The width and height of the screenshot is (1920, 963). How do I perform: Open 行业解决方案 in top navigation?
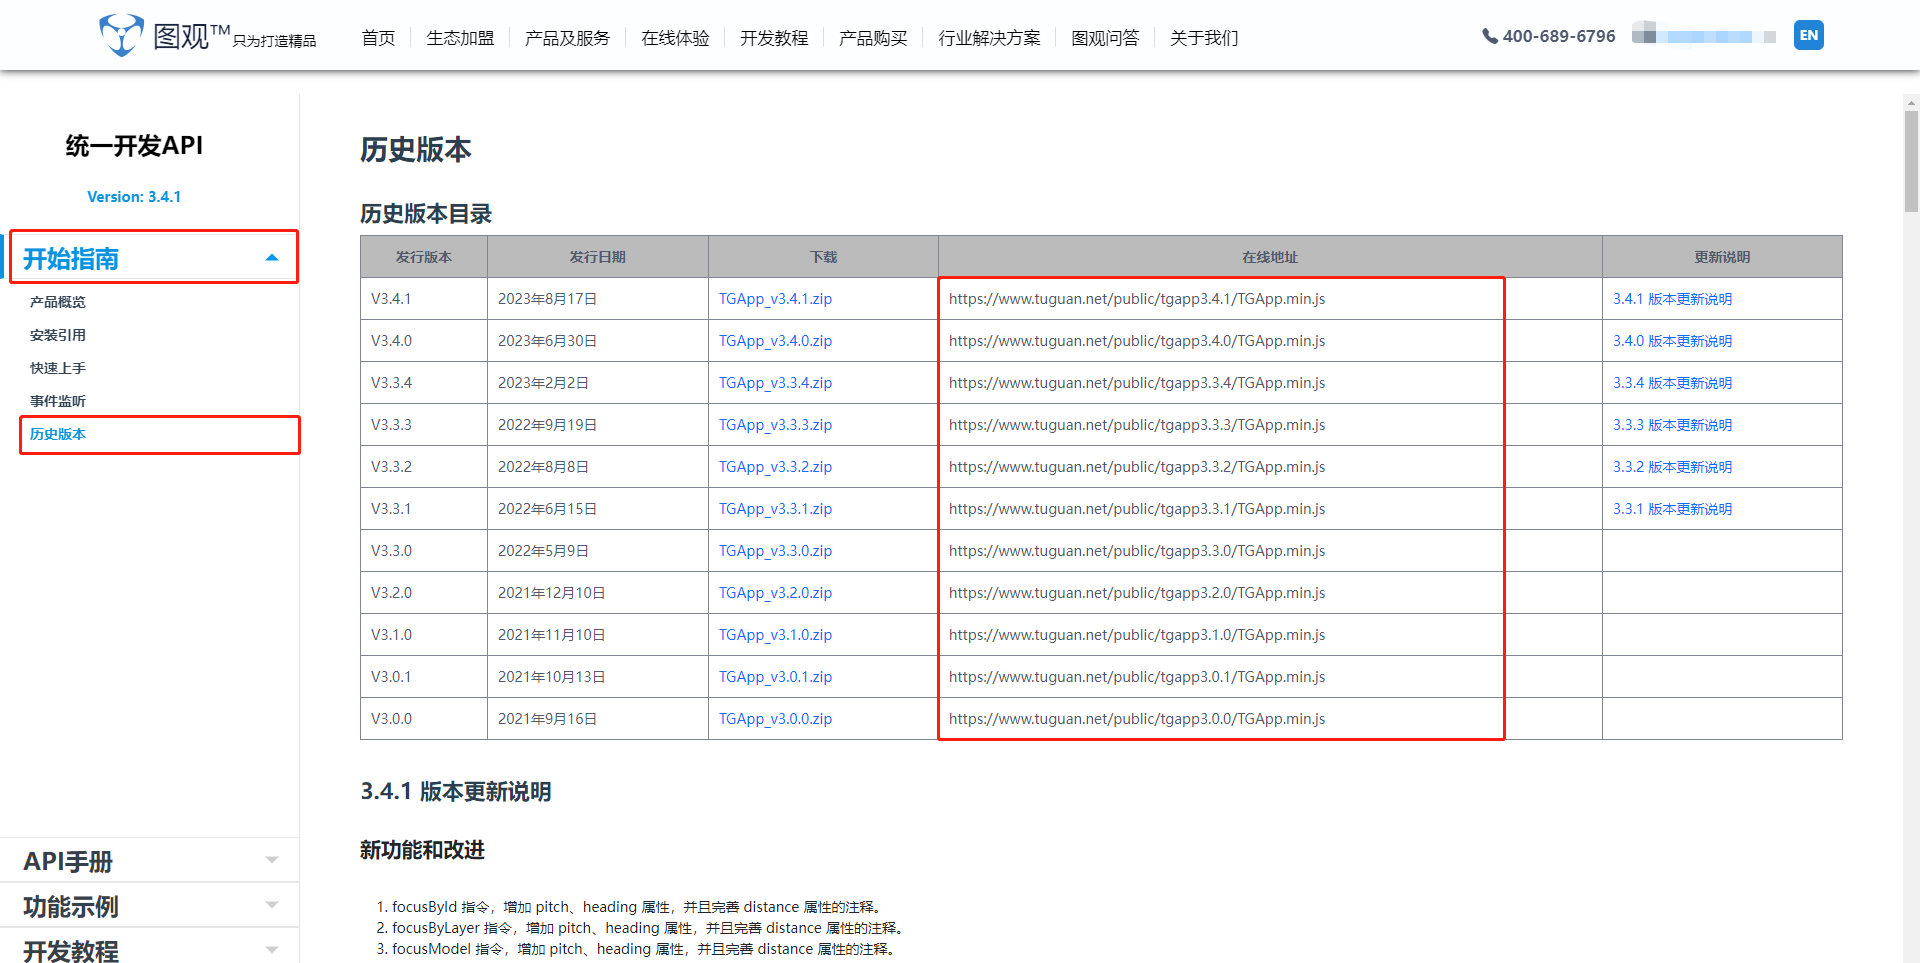pos(989,38)
